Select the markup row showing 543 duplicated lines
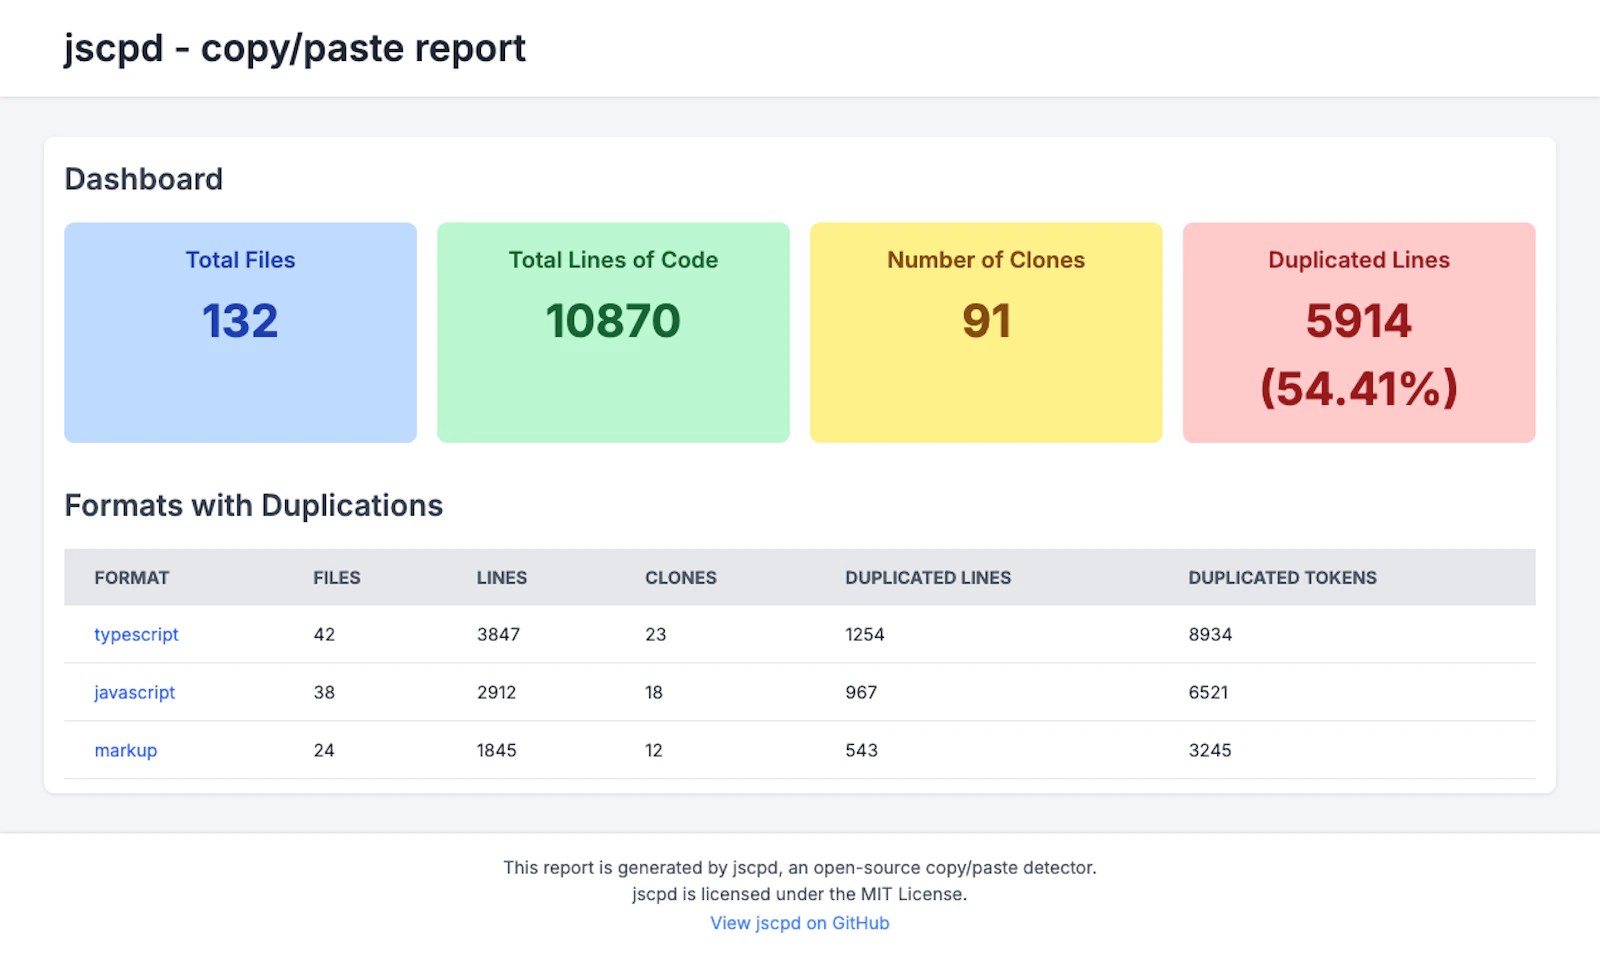The image size is (1600, 957). pos(861,750)
